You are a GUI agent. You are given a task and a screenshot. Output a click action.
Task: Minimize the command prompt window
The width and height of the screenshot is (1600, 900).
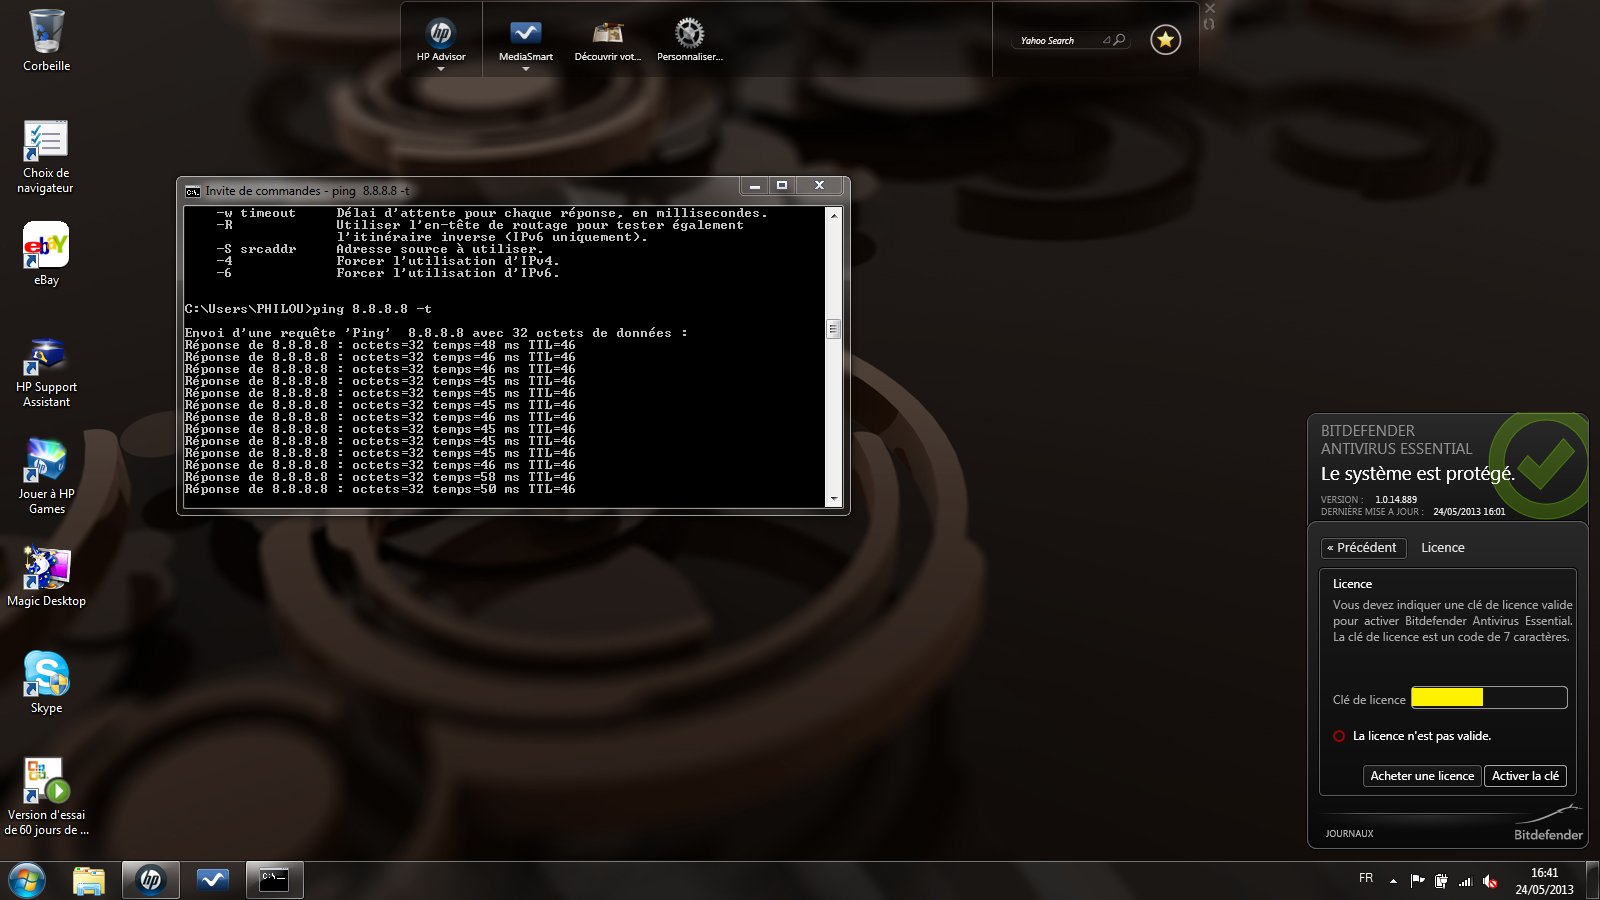point(755,185)
